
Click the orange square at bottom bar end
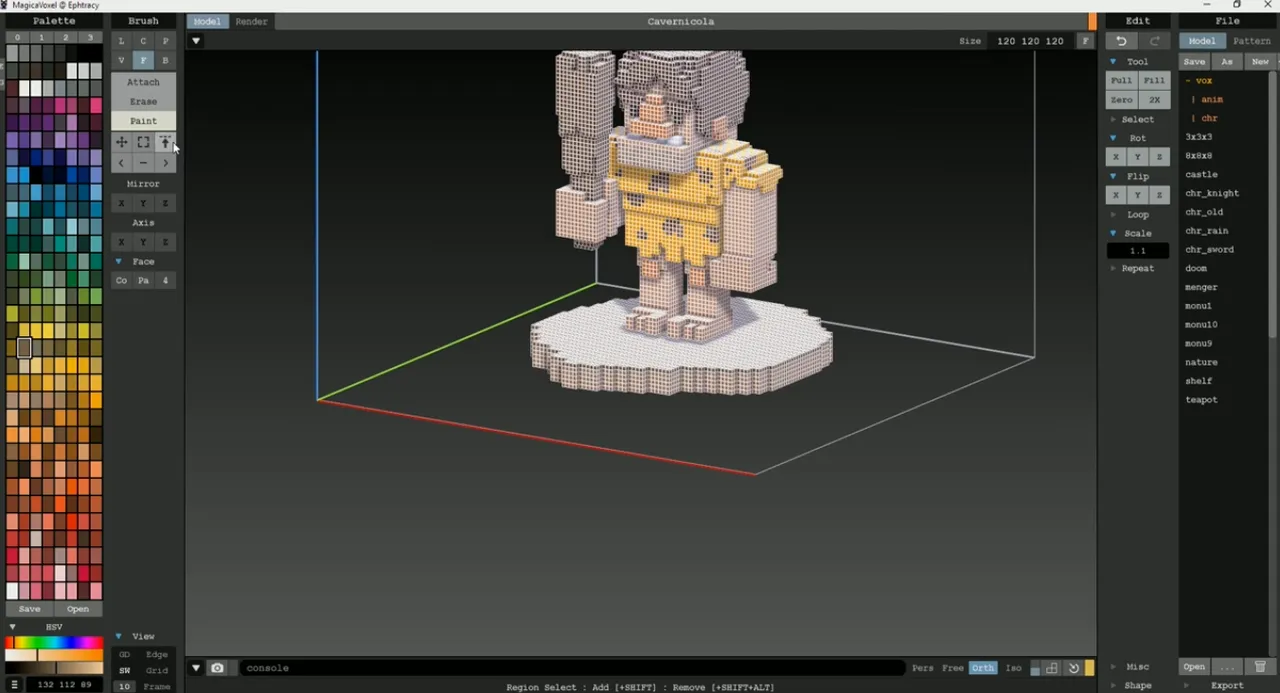1089,668
